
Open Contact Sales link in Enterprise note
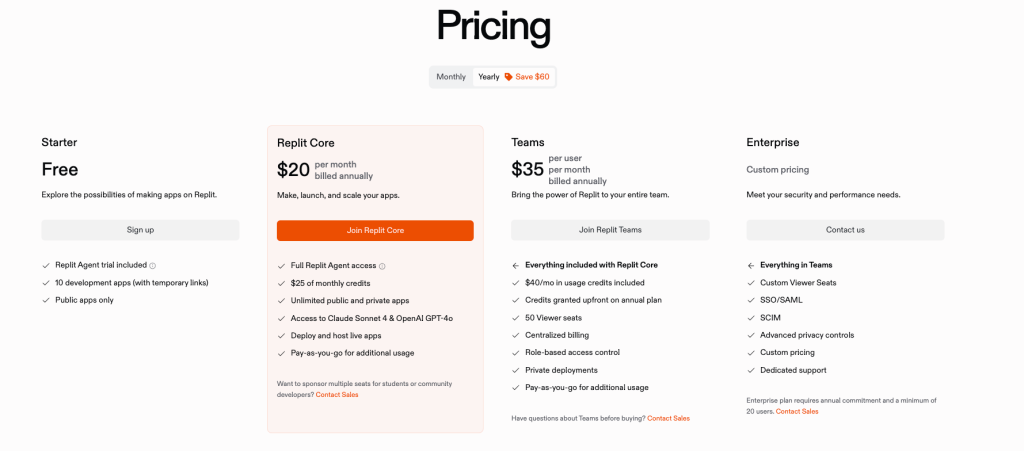click(797, 412)
